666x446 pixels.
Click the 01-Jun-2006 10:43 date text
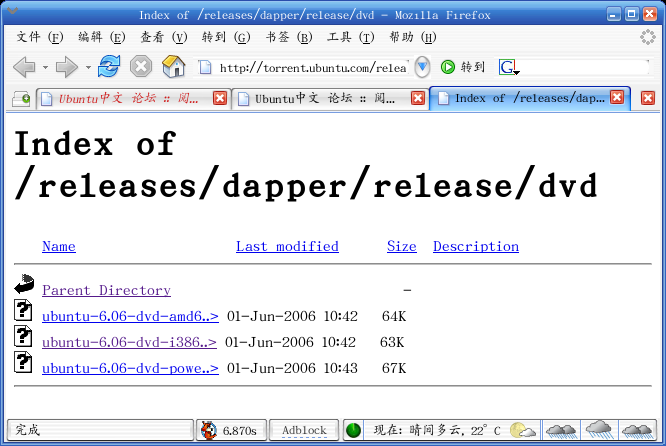(292, 368)
